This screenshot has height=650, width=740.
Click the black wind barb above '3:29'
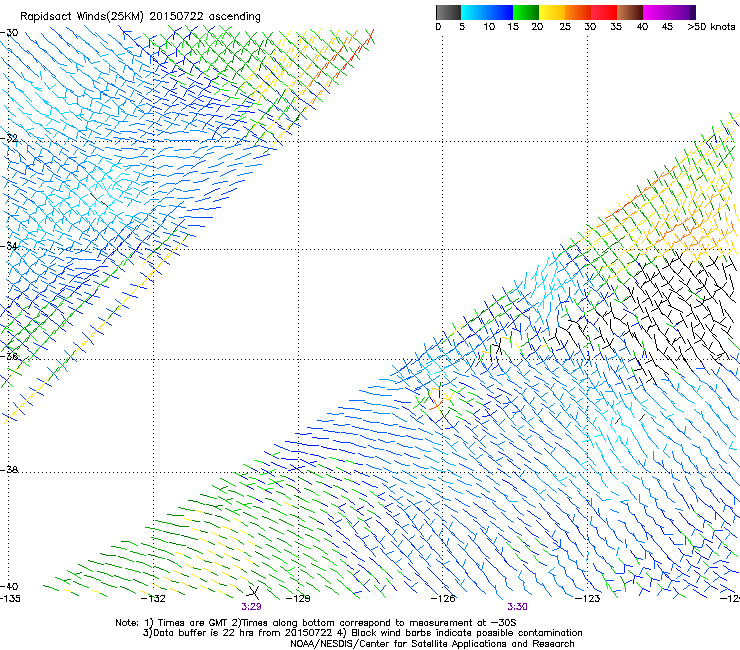coord(254,591)
